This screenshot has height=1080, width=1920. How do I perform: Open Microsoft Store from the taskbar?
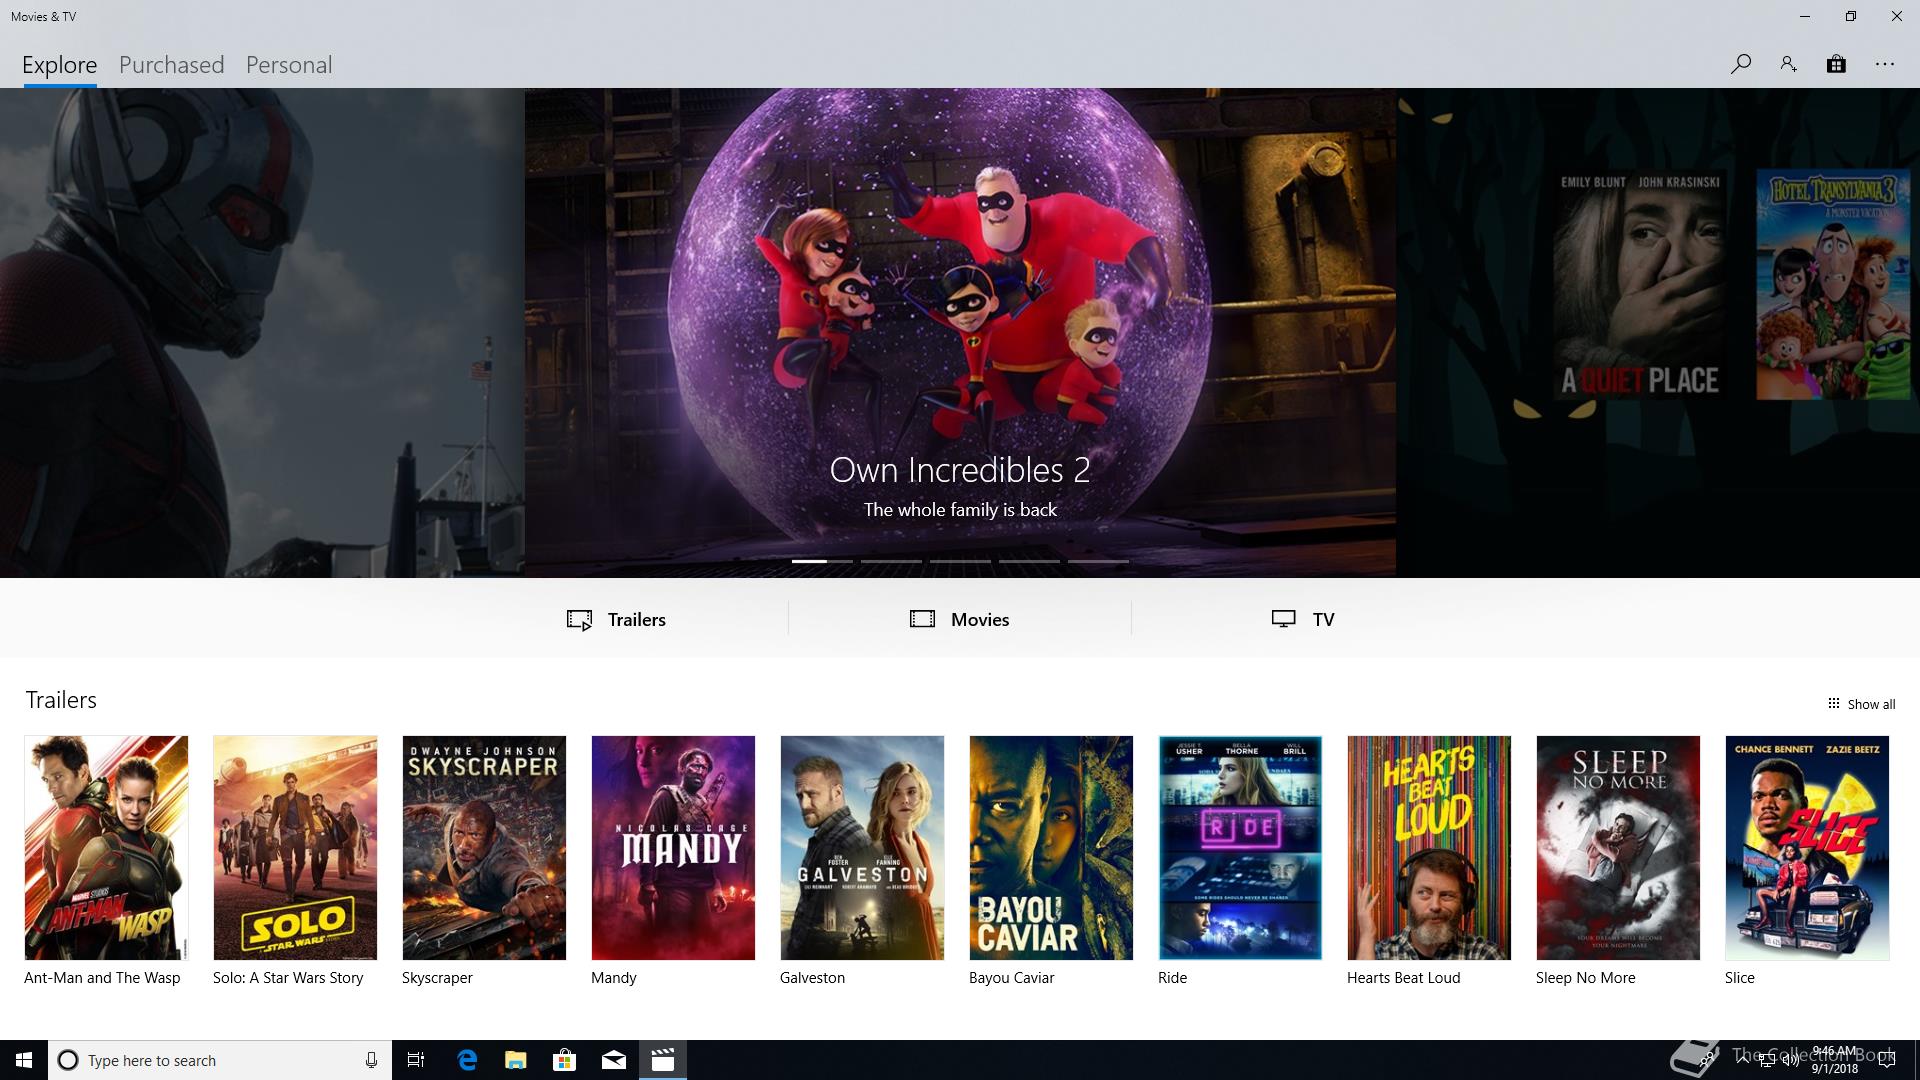tap(564, 1060)
